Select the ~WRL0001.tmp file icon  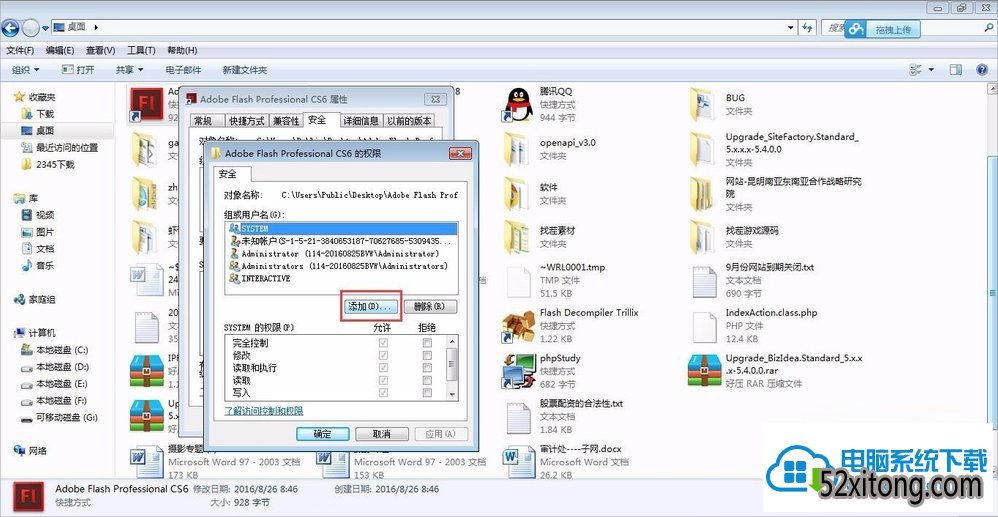coord(518,281)
